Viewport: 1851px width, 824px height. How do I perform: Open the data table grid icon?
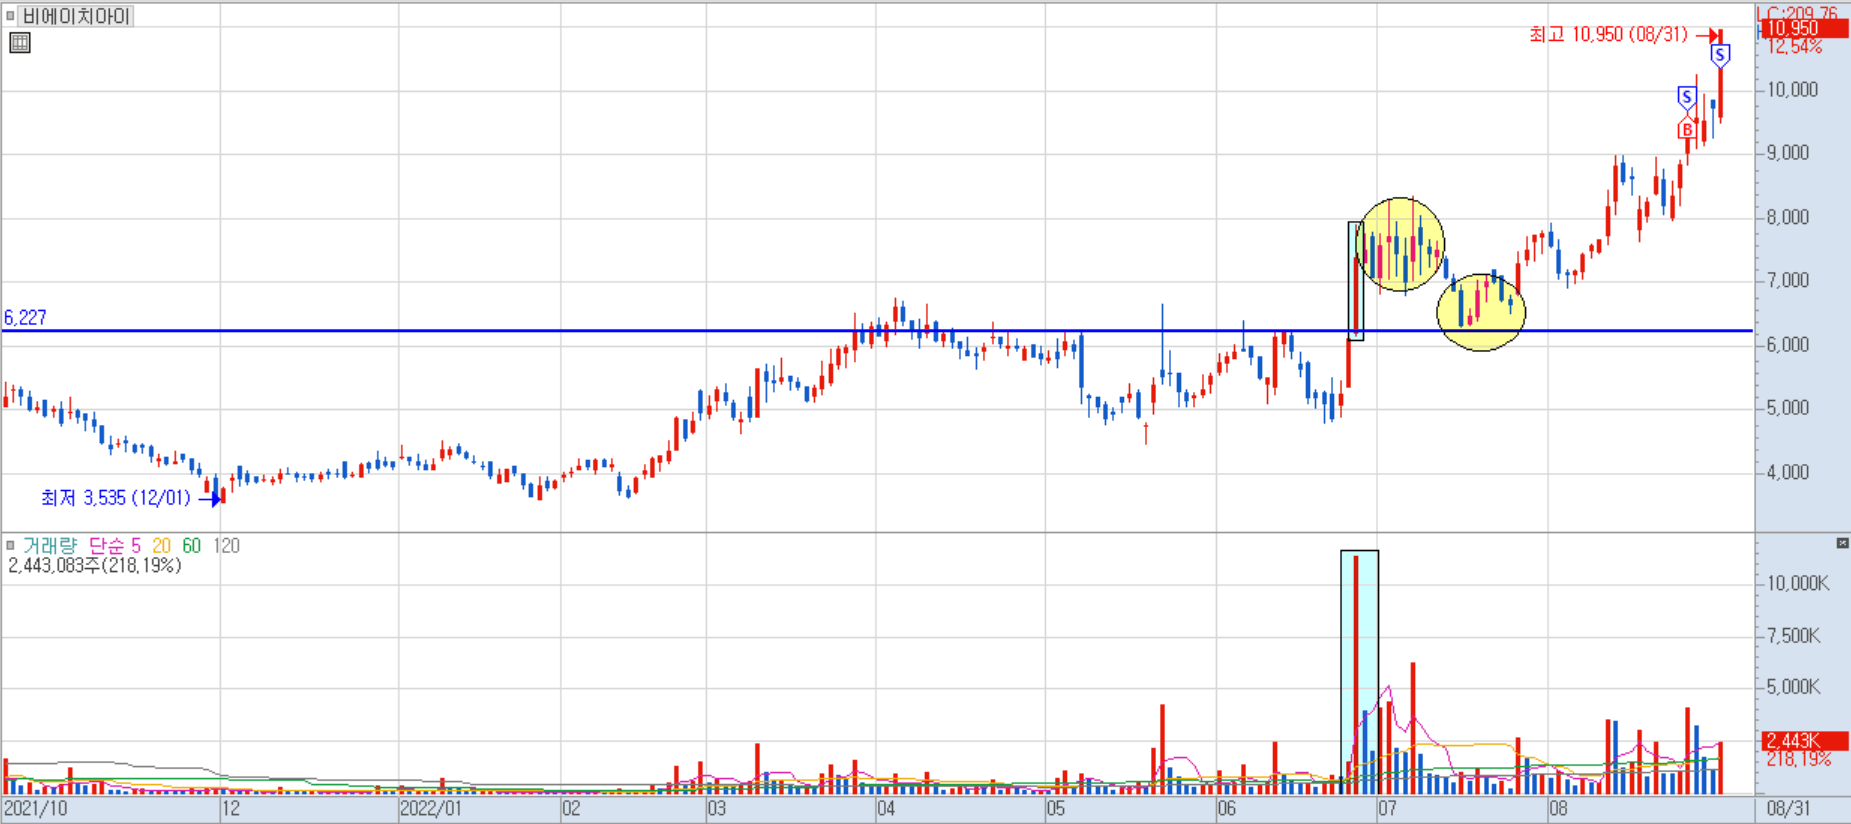pos(20,43)
